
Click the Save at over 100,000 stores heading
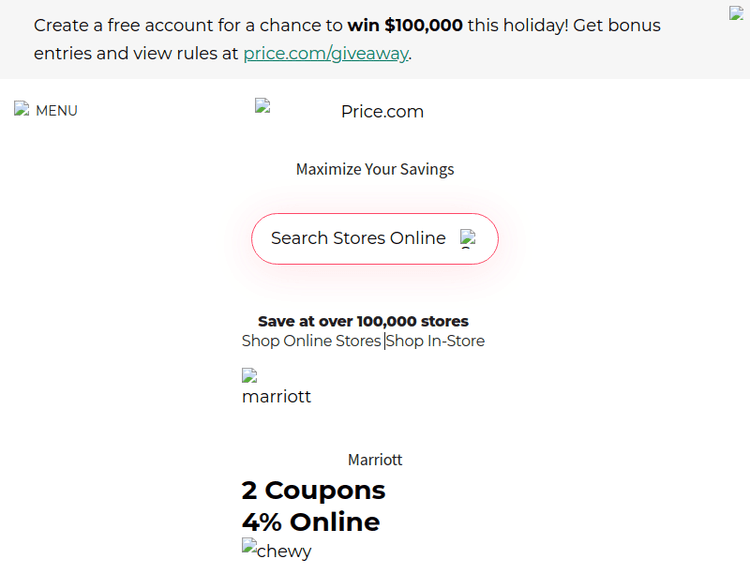tap(363, 321)
